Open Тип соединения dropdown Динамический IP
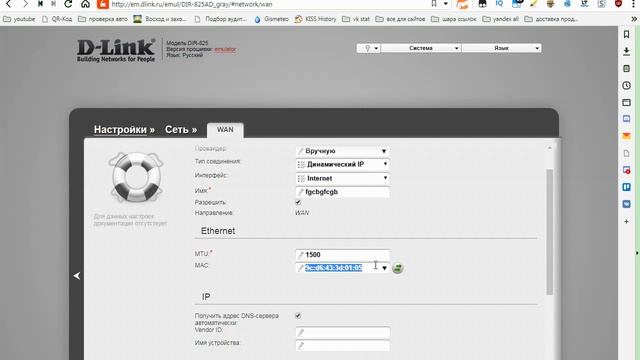The image size is (640, 360). coord(342,164)
